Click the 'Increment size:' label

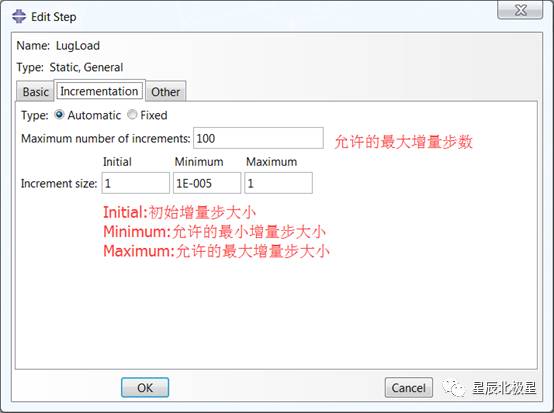(59, 183)
